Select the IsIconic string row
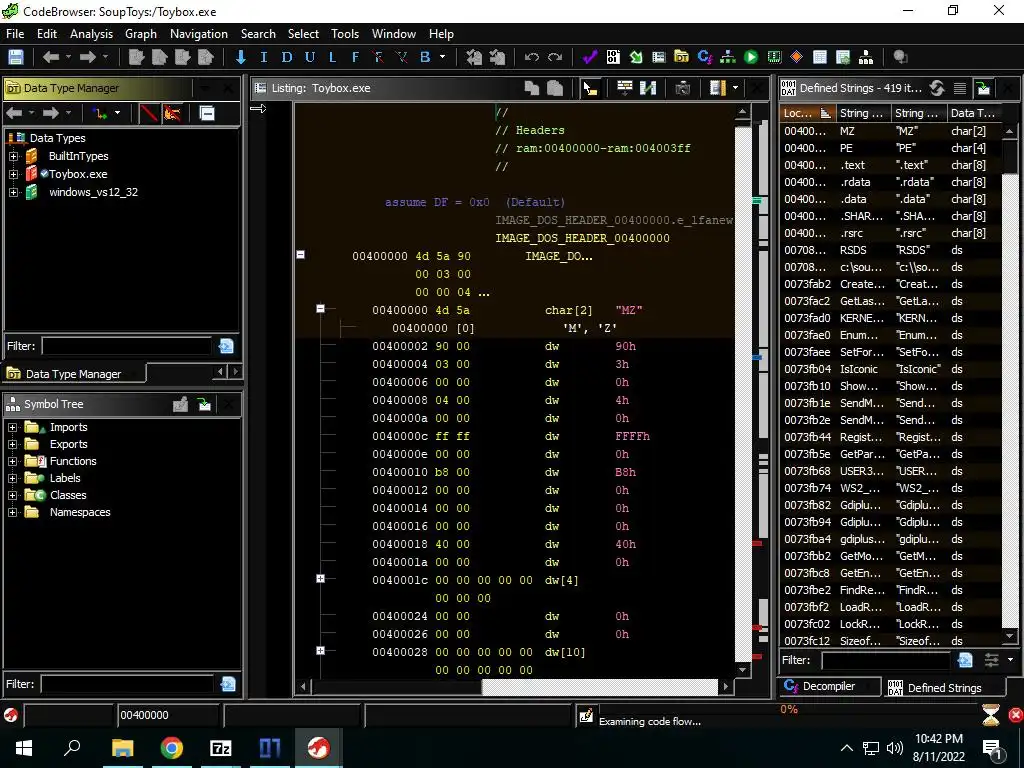Viewport: 1024px width, 768px height. click(x=890, y=370)
